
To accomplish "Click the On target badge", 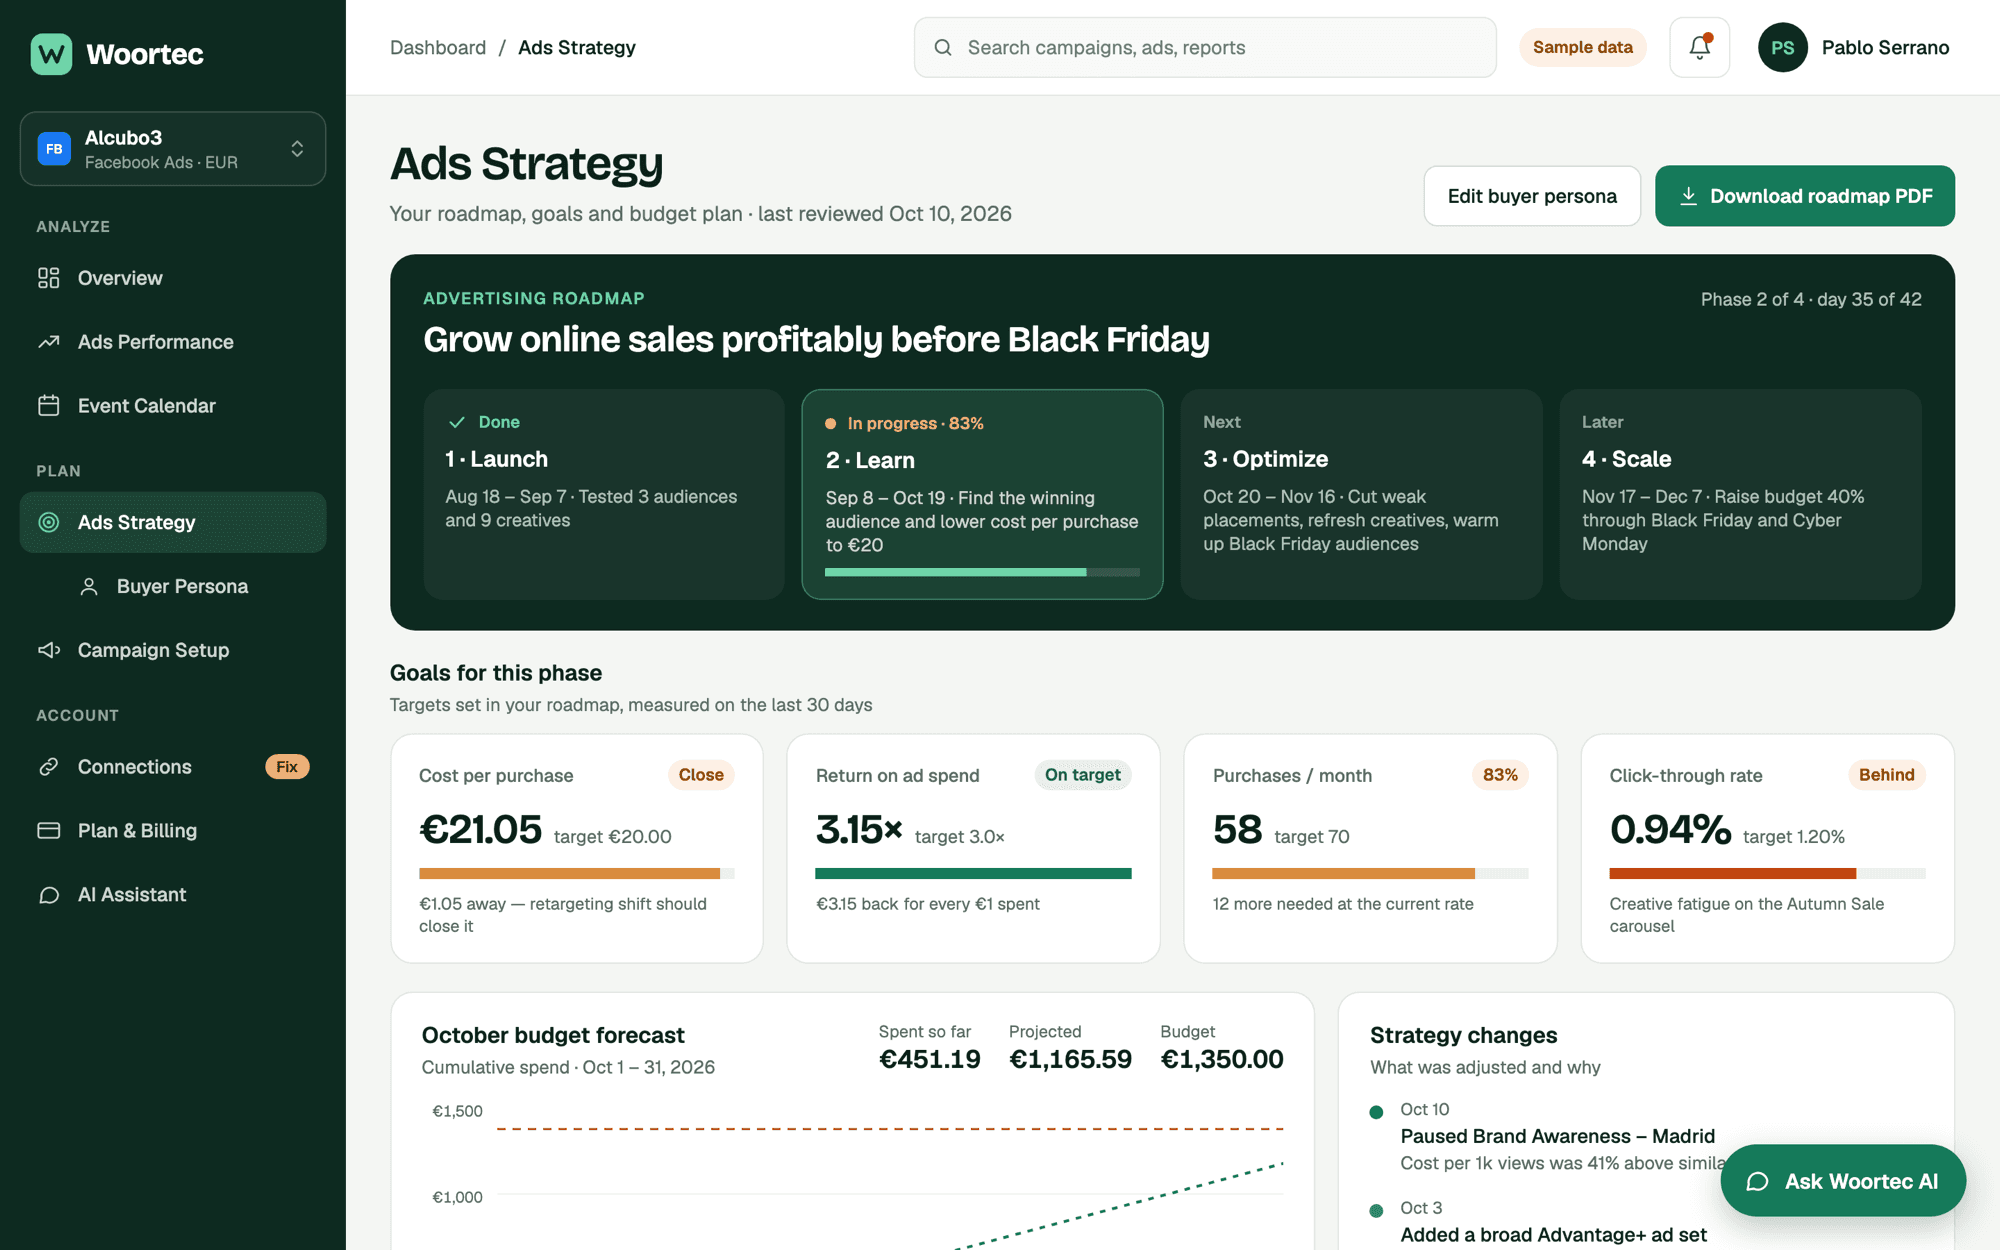I will (1083, 775).
